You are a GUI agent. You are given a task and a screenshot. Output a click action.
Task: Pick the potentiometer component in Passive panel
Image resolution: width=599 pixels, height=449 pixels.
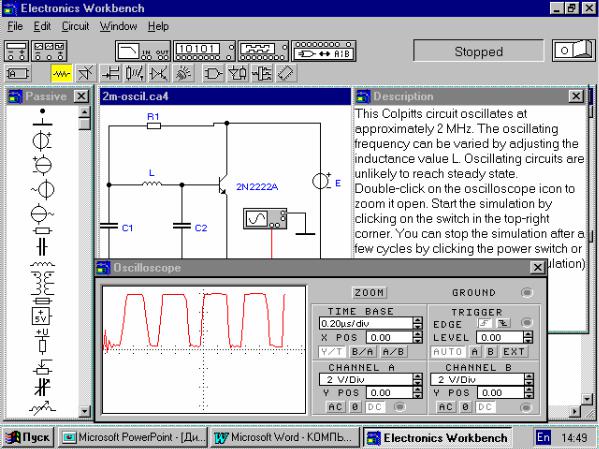(42, 367)
